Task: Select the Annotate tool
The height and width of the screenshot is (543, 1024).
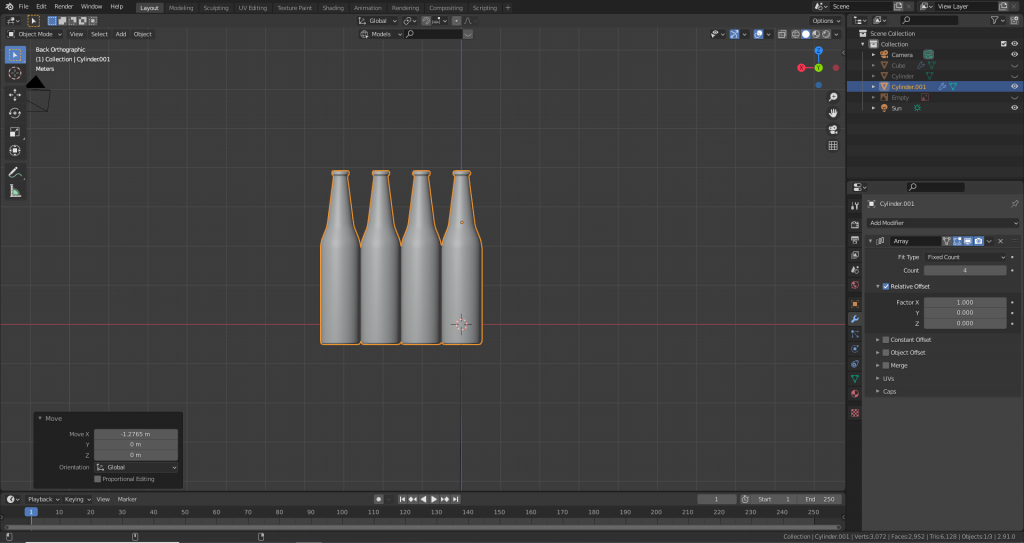Action: 15,172
